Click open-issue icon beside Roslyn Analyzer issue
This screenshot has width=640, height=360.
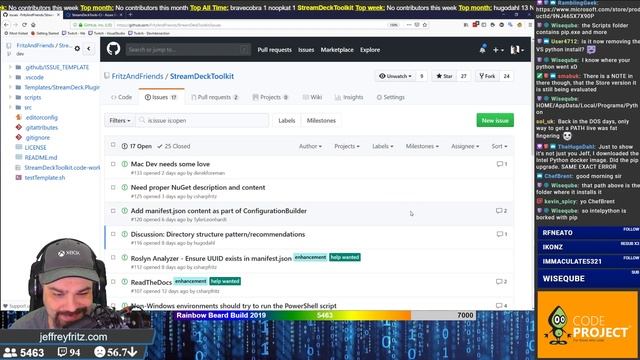(x=124, y=258)
